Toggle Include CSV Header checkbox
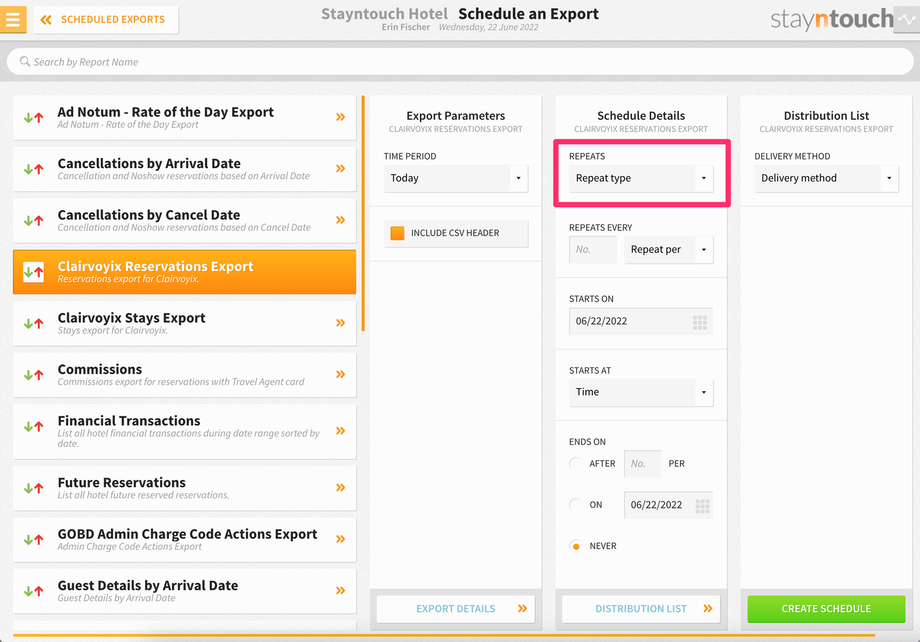The width and height of the screenshot is (920, 642). coord(397,233)
